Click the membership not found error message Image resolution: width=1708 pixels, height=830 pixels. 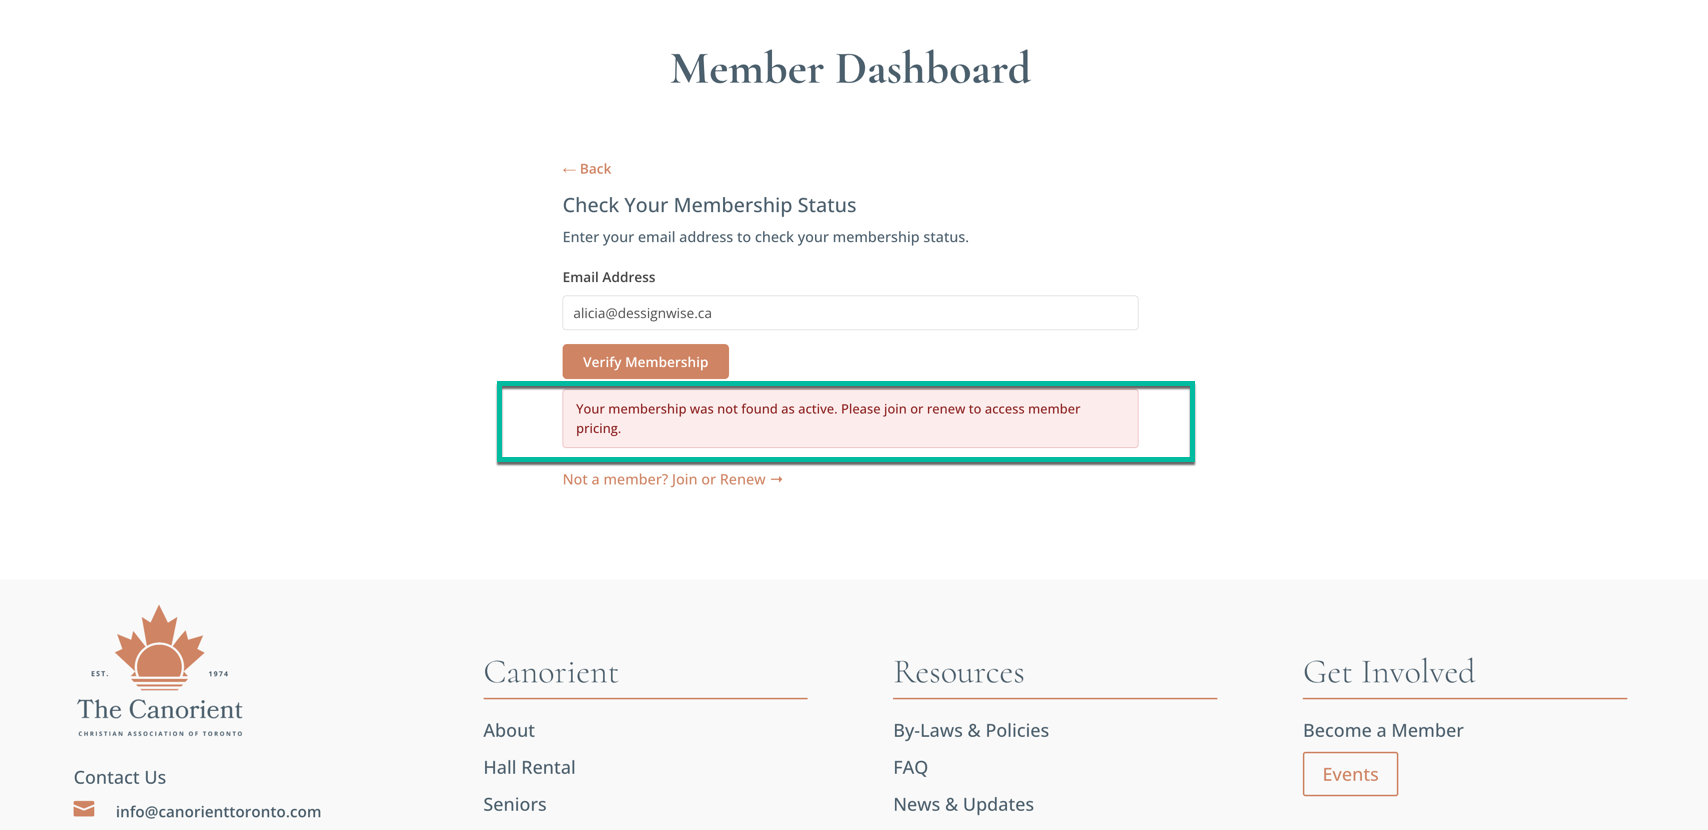pyautogui.click(x=850, y=418)
